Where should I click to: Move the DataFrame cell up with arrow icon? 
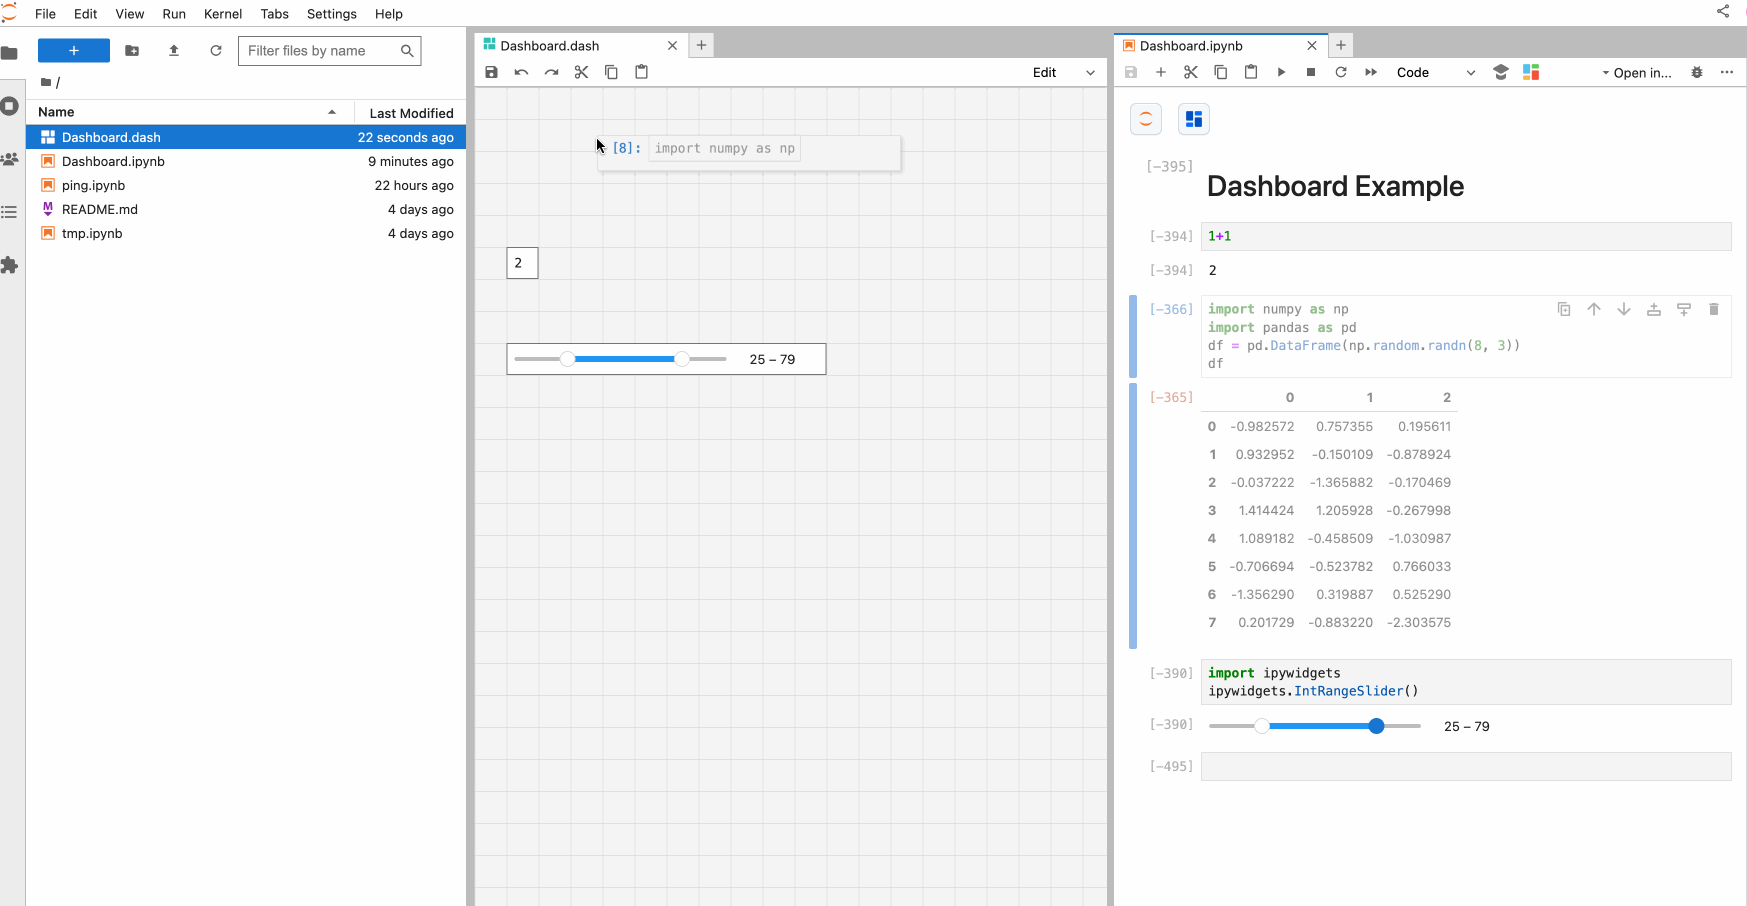[1594, 309]
